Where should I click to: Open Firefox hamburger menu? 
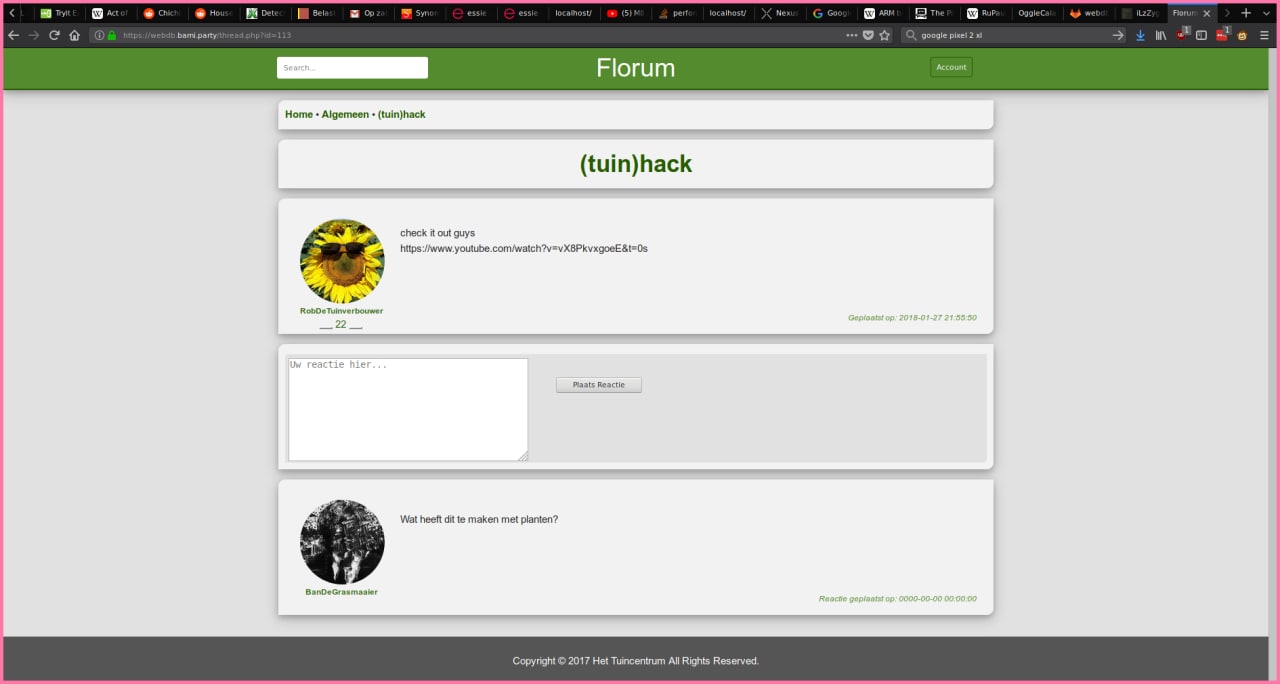pos(1264,35)
